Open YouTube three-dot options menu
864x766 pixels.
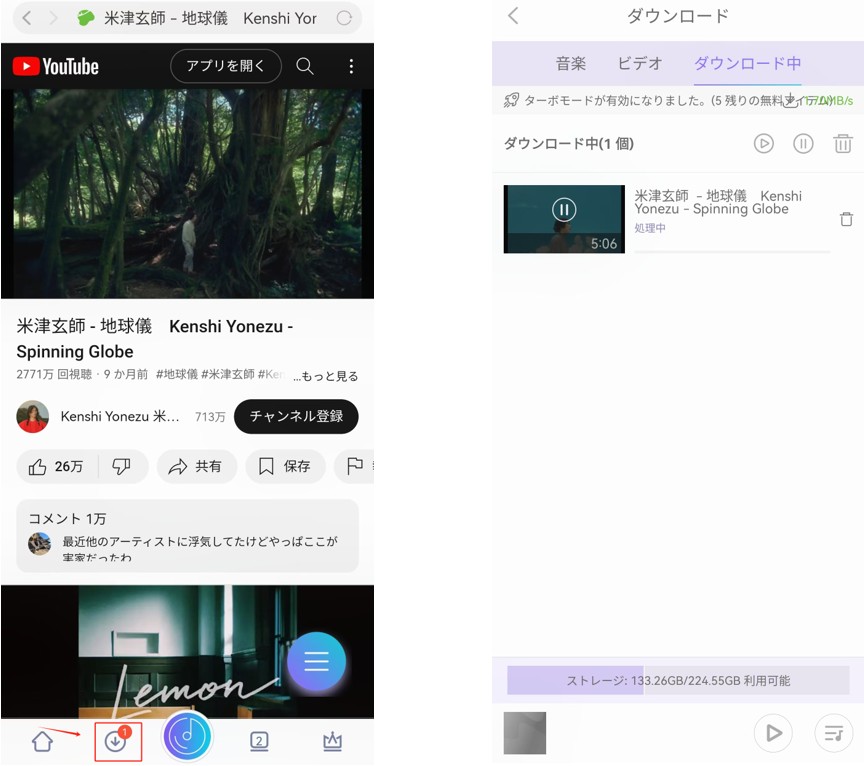pos(351,67)
